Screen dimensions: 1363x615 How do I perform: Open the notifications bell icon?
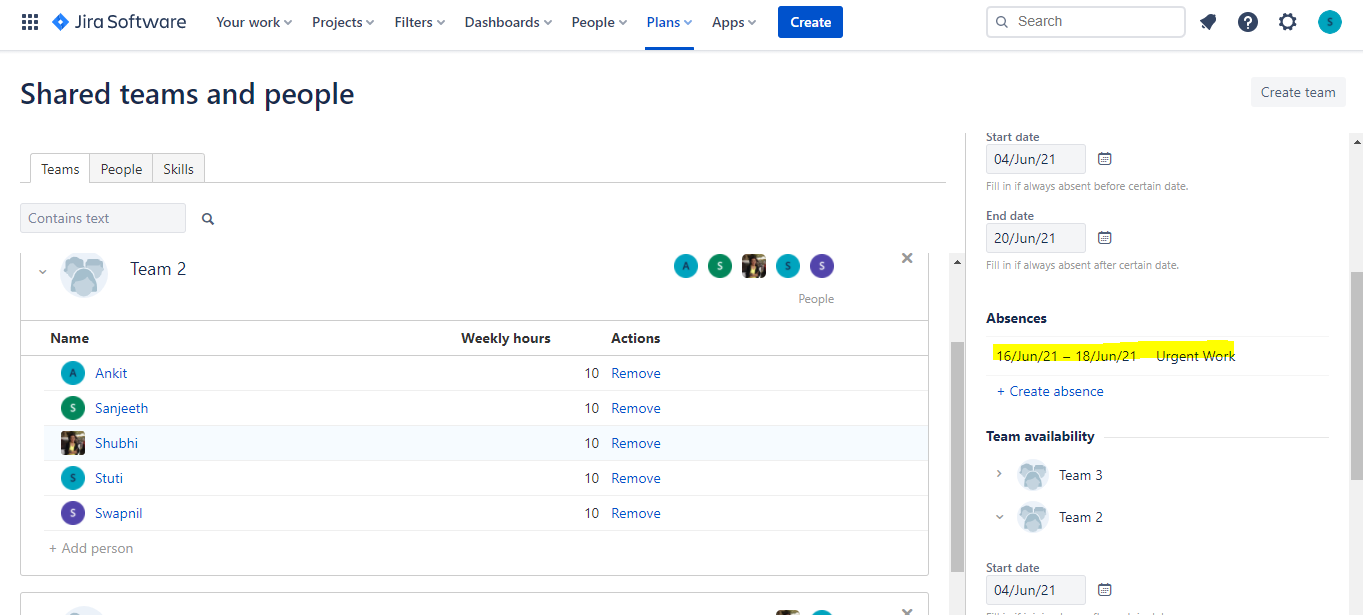tap(1208, 22)
